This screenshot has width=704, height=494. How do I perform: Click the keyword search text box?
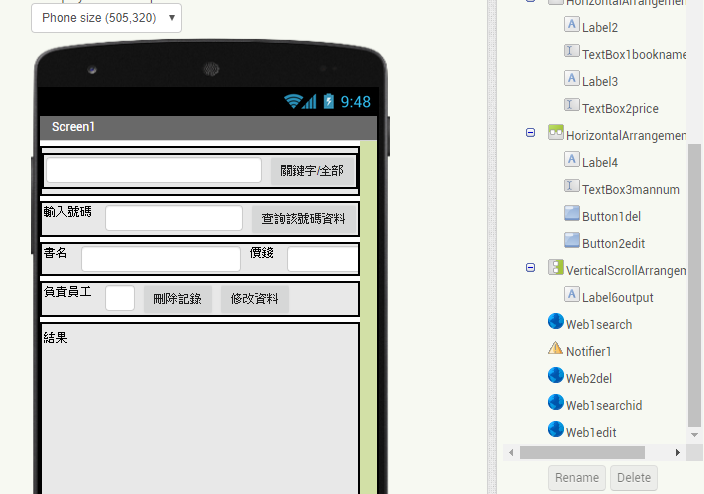(x=154, y=170)
